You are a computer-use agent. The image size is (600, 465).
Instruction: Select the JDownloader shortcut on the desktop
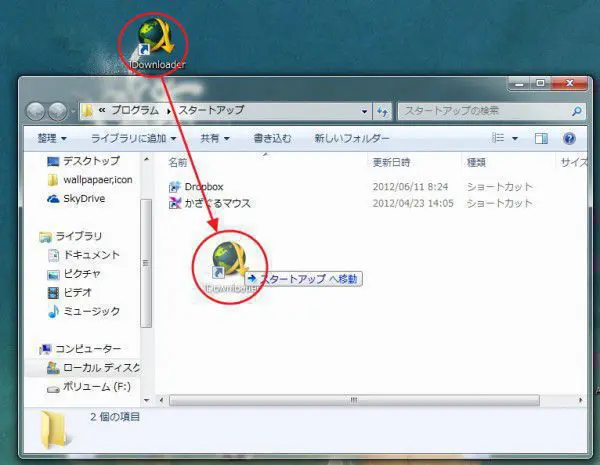(x=155, y=44)
